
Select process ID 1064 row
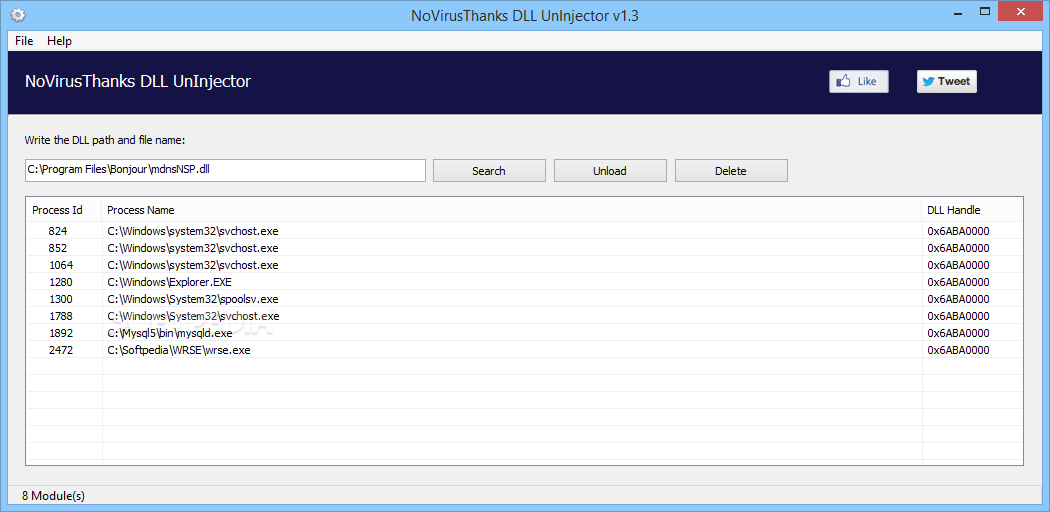tap(524, 265)
